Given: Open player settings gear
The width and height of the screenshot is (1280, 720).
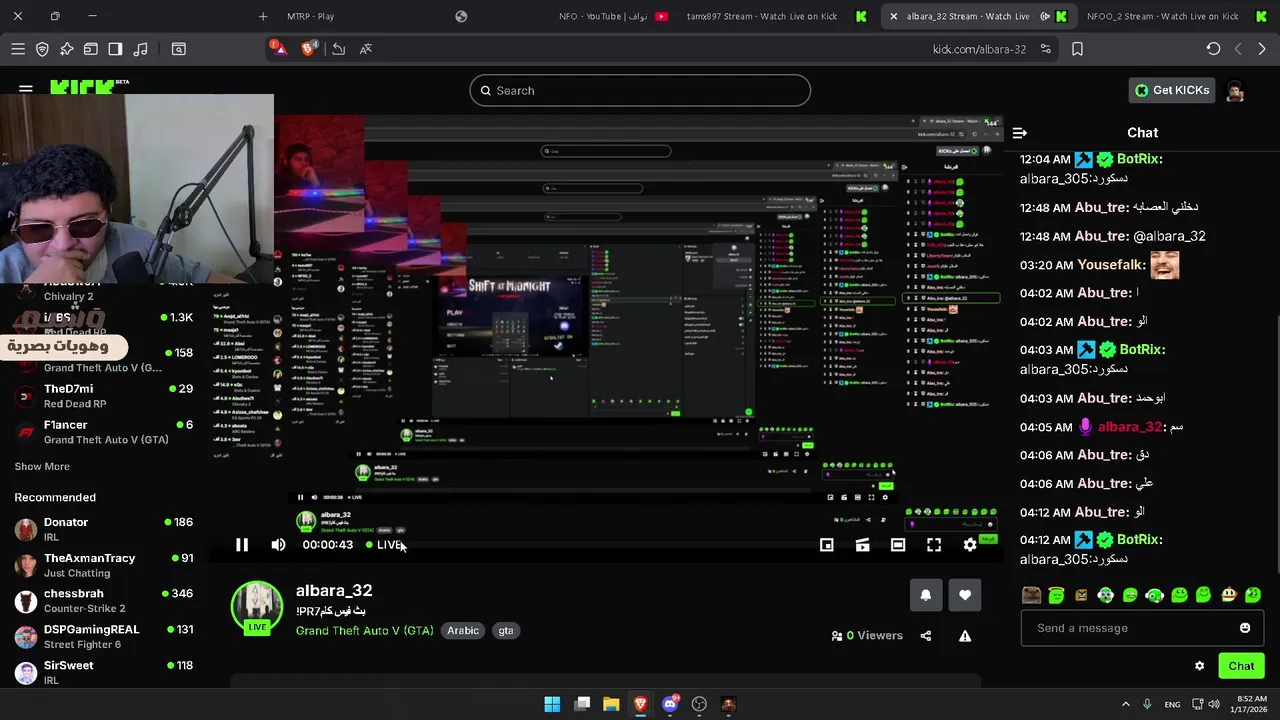Looking at the screenshot, I should 970,545.
